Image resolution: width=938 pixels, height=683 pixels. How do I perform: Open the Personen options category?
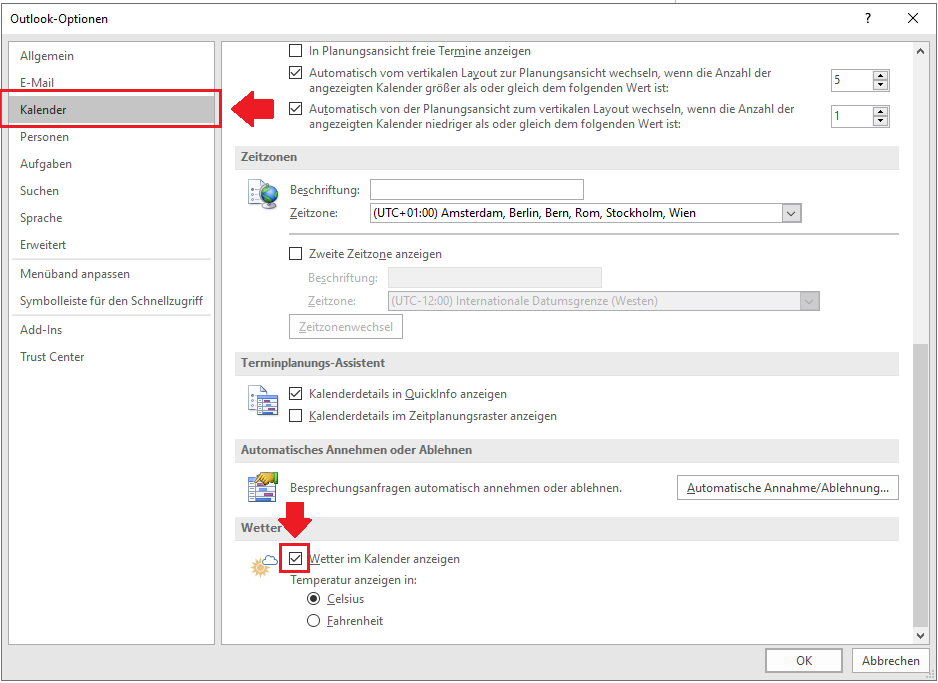[x=112, y=136]
